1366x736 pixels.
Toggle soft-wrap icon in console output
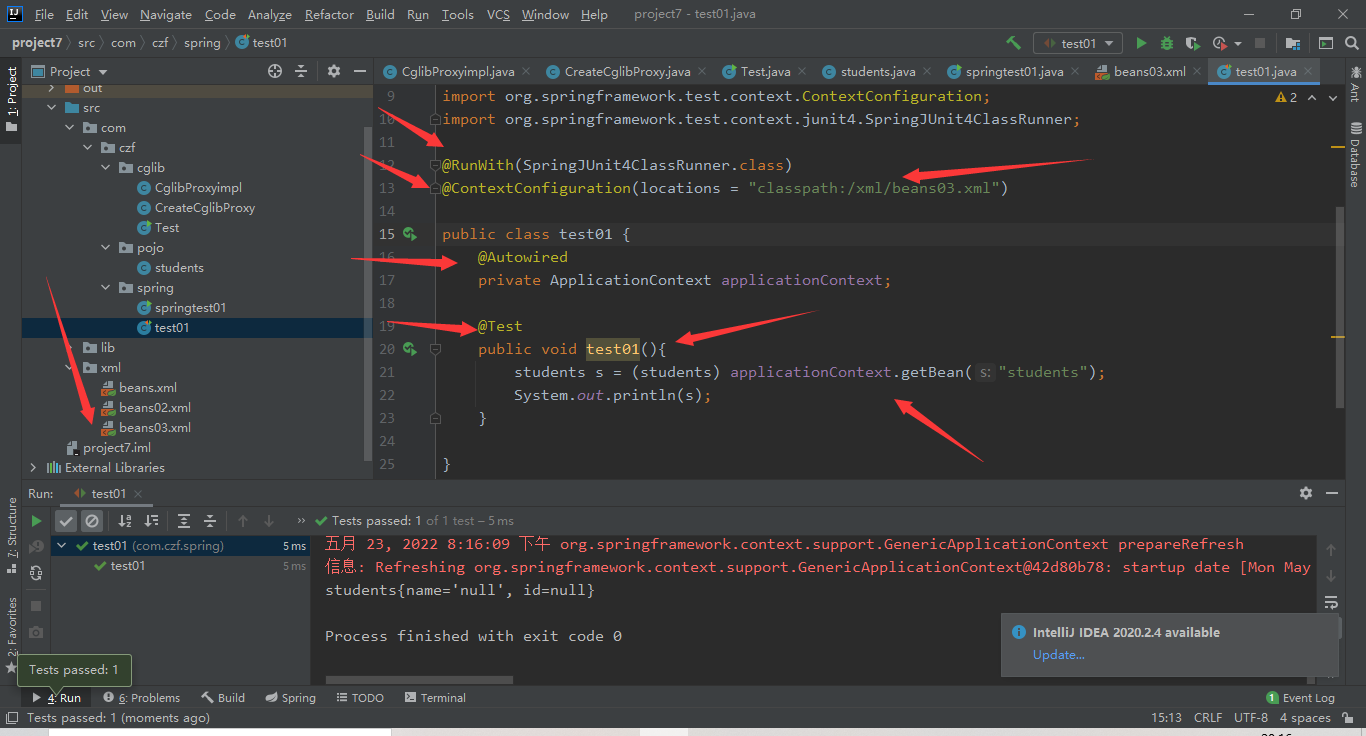[x=1331, y=601]
